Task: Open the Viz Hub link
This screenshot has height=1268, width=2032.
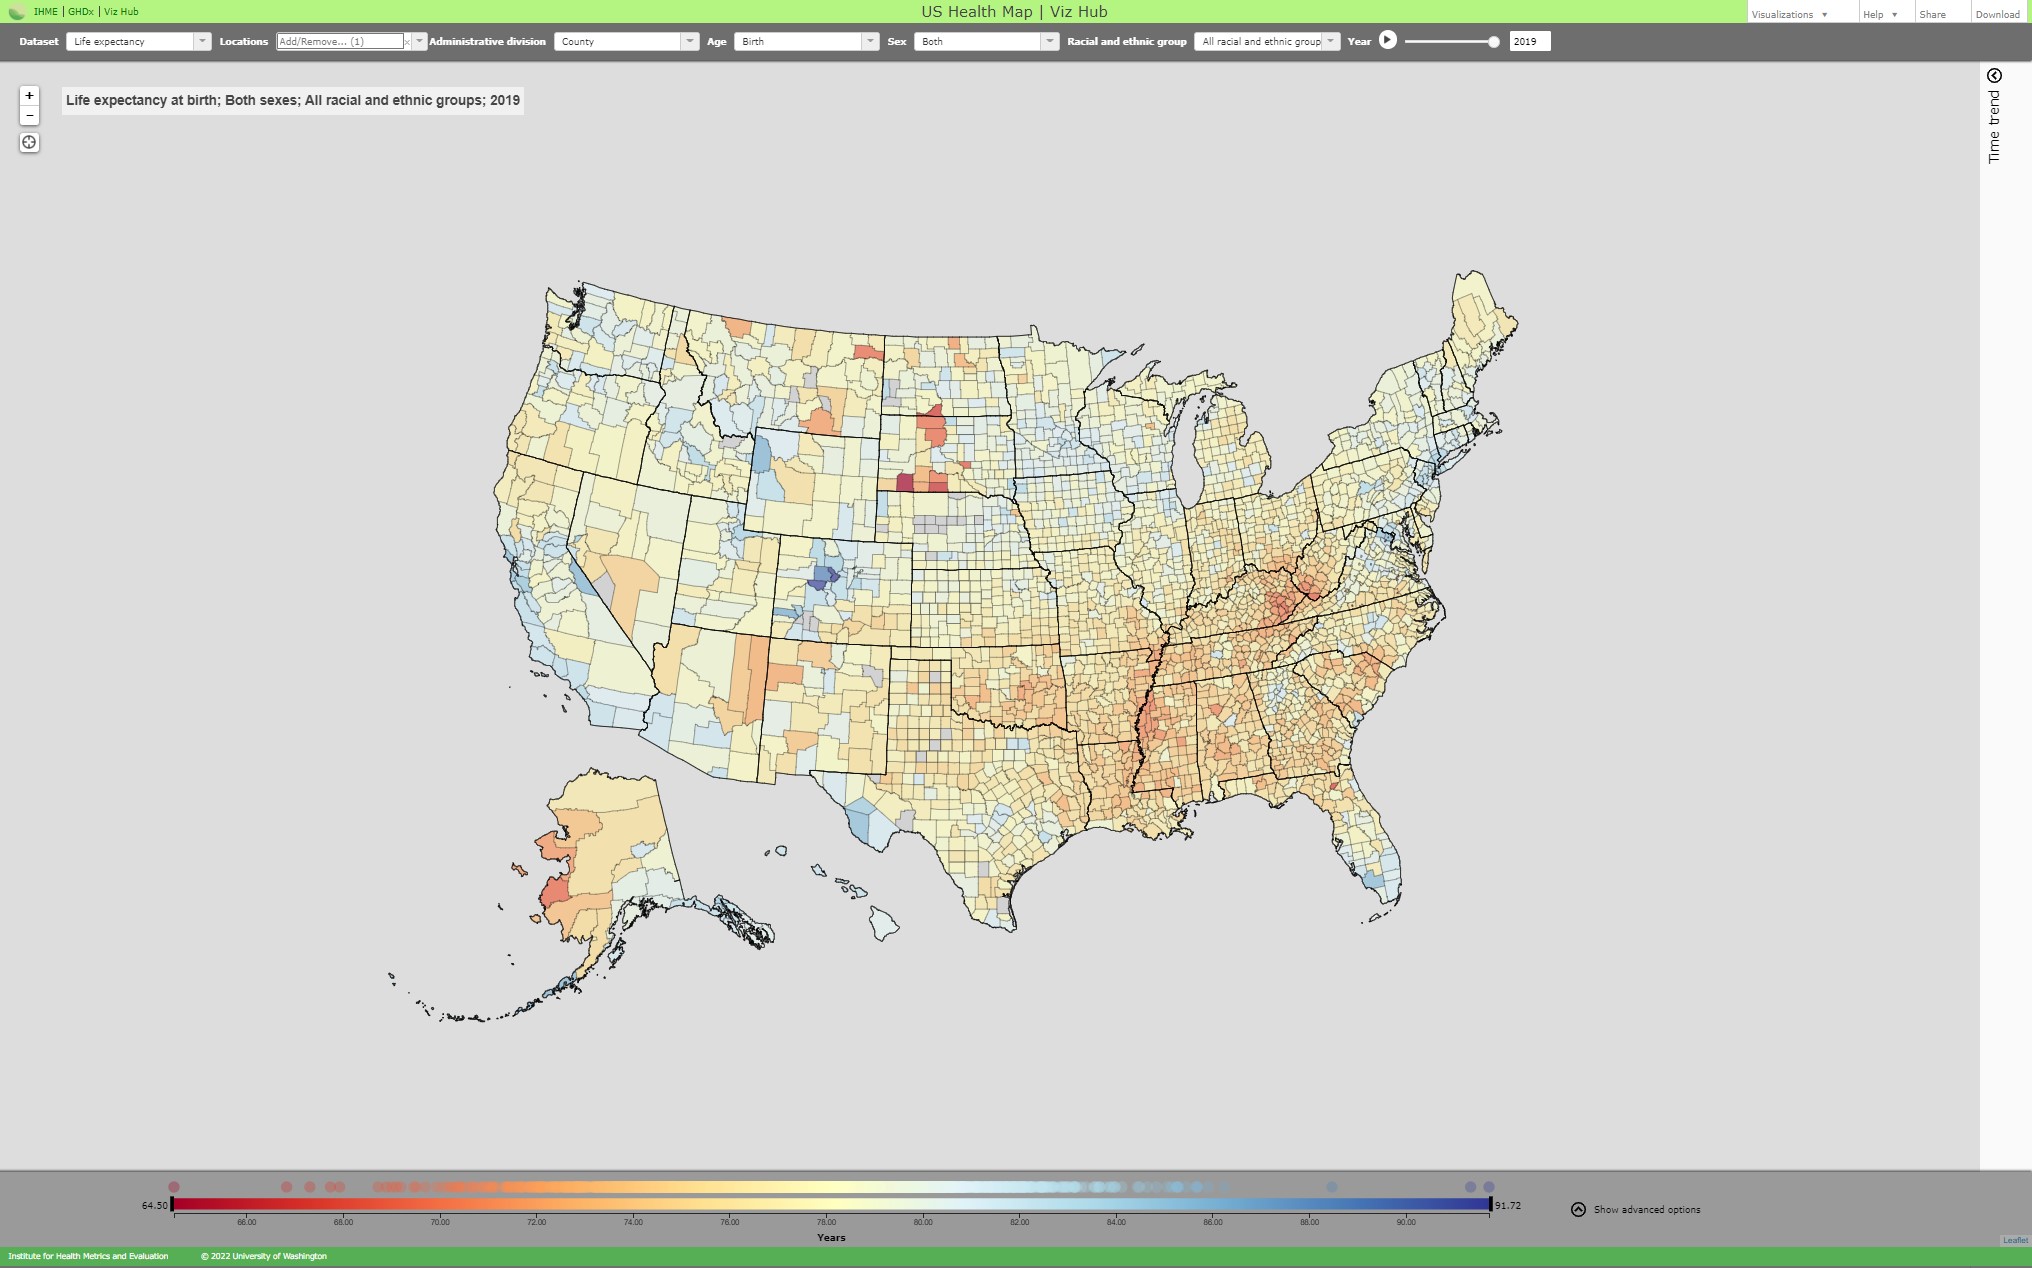Action: tap(121, 12)
